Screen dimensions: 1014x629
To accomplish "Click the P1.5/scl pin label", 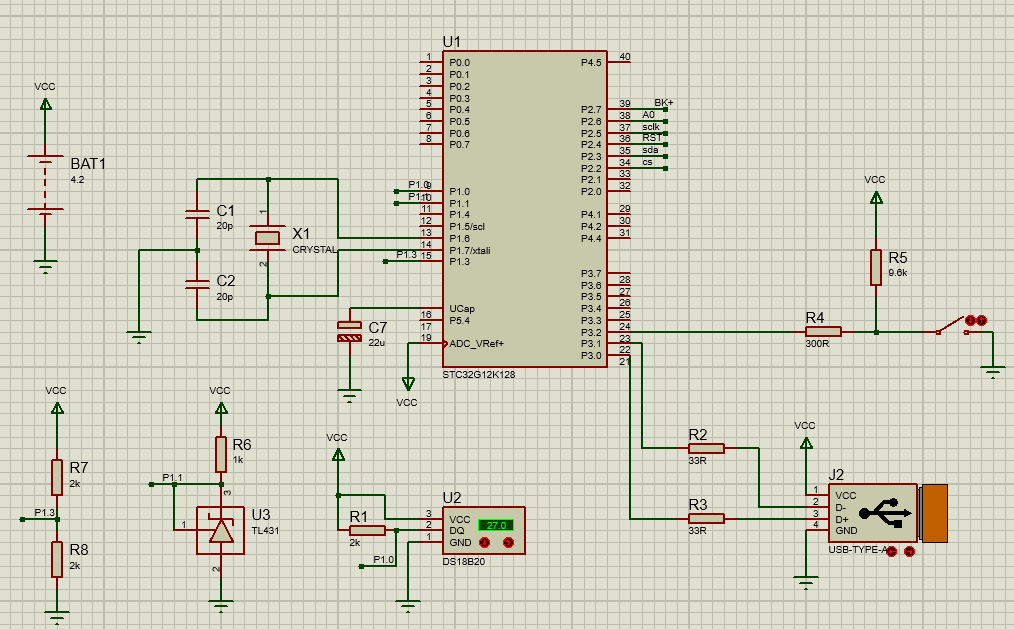I will [x=467, y=227].
